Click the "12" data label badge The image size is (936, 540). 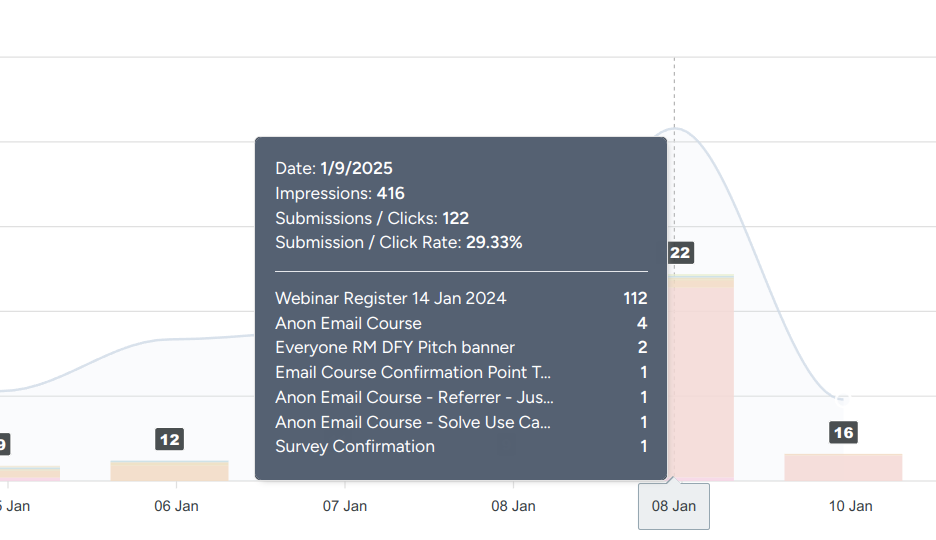click(x=170, y=439)
